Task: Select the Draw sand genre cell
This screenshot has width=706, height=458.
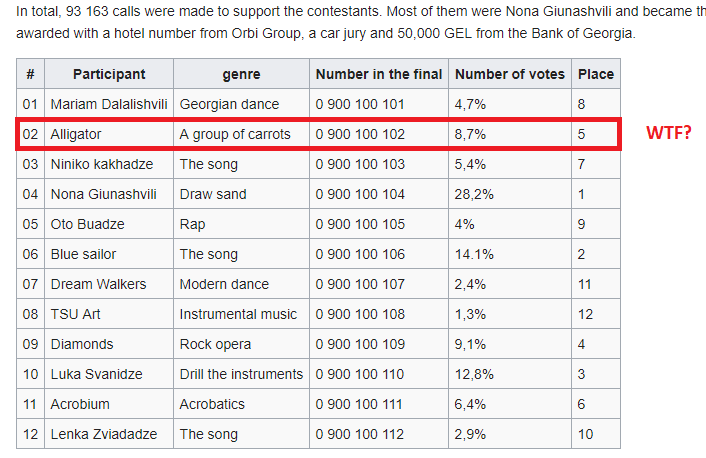Action: [x=241, y=194]
